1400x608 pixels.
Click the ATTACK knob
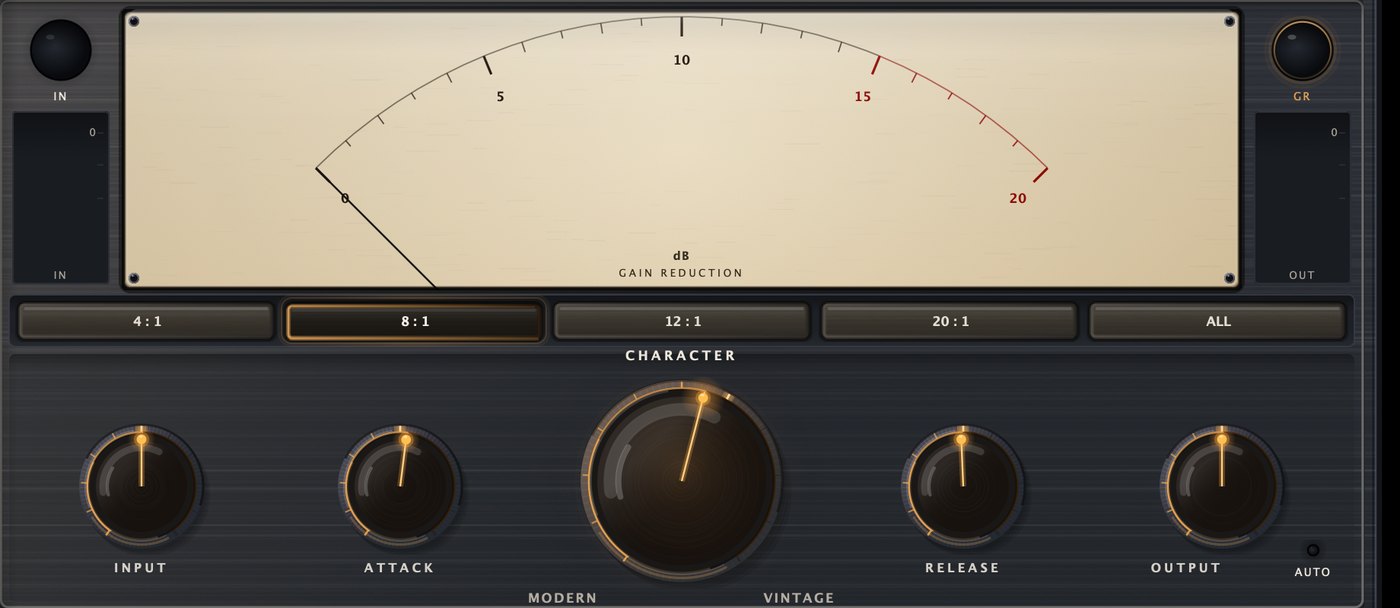(x=400, y=486)
